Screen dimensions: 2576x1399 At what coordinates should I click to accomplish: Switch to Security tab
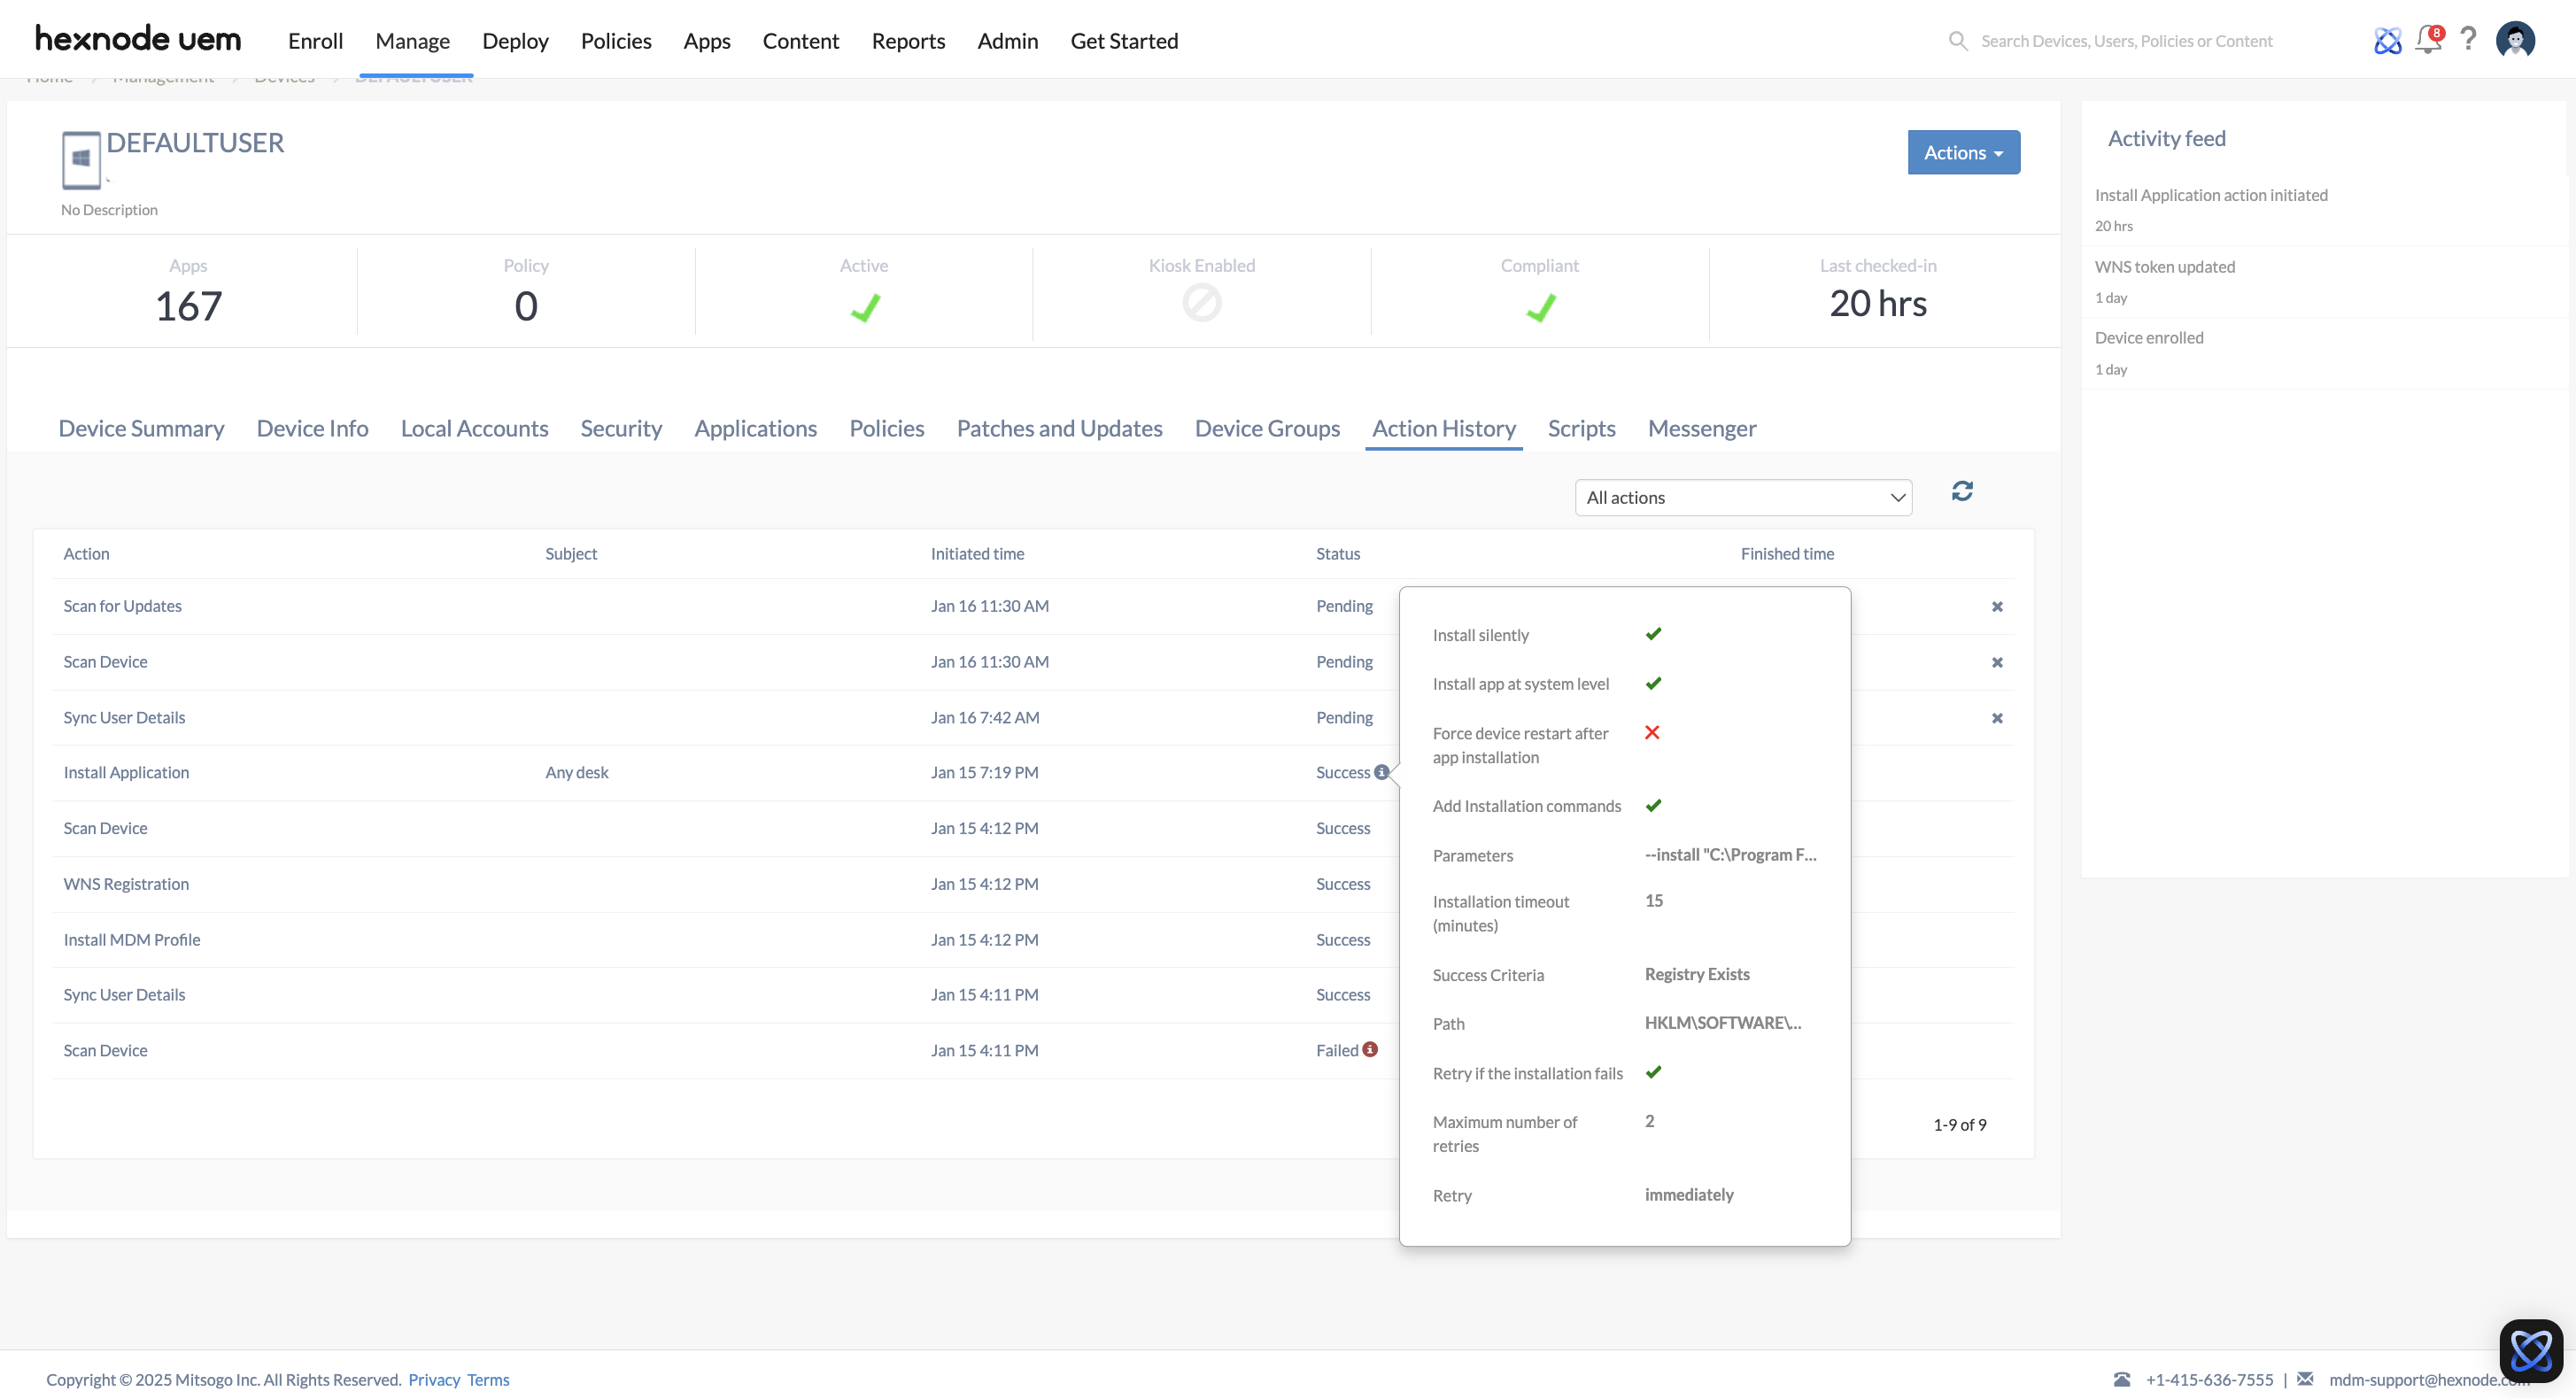621,428
